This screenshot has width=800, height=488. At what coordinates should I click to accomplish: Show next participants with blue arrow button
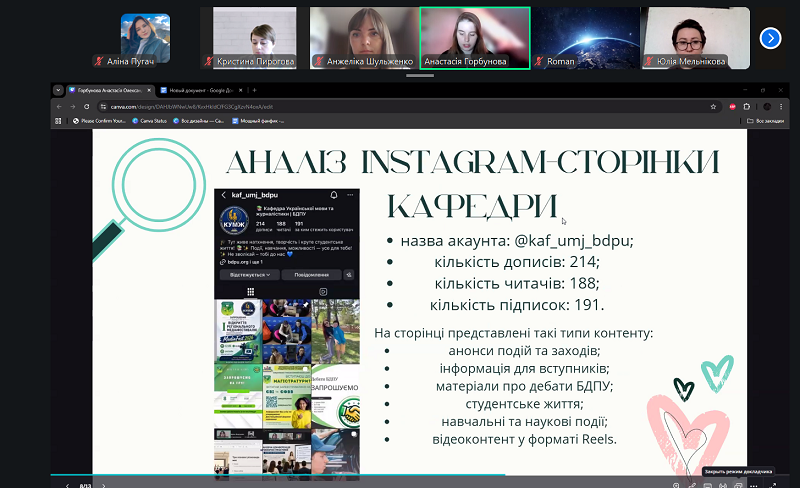pos(770,38)
